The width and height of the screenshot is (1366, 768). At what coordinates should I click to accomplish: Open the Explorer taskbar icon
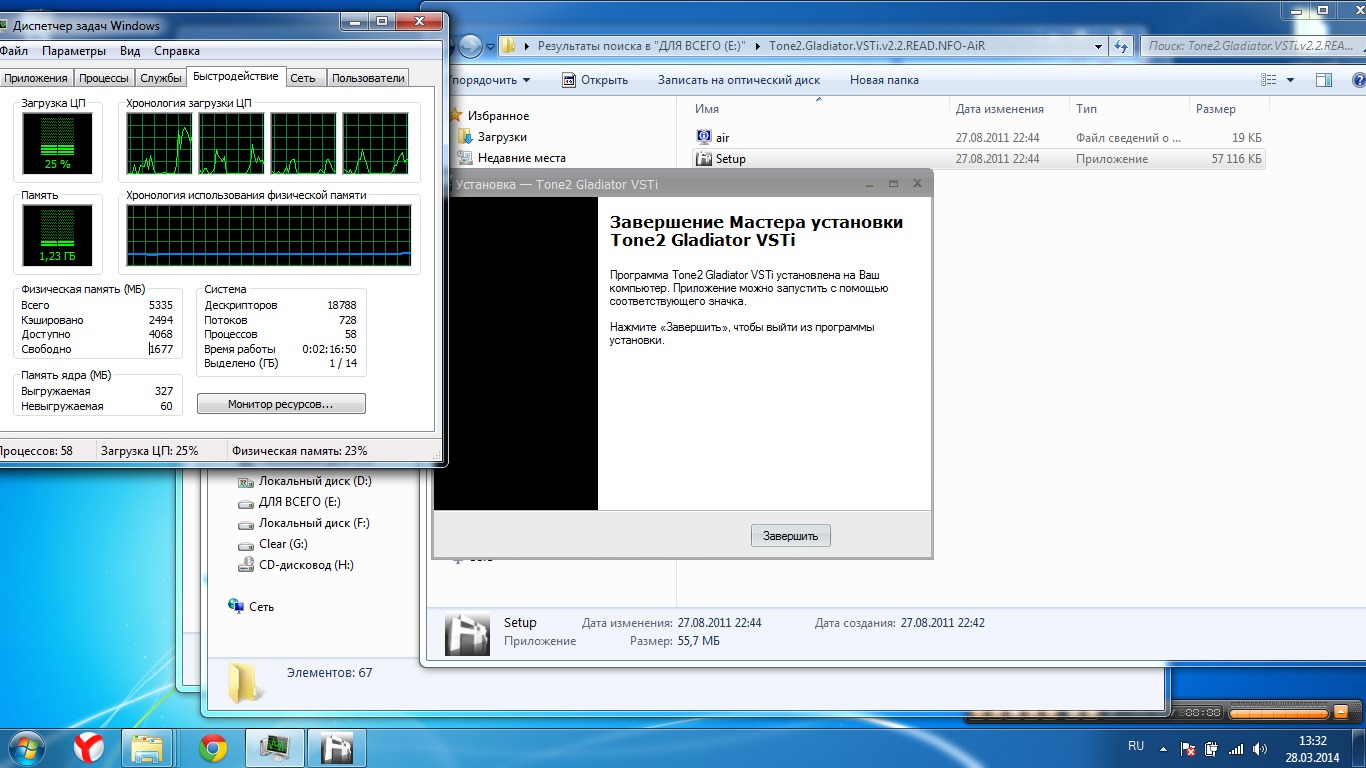147,747
